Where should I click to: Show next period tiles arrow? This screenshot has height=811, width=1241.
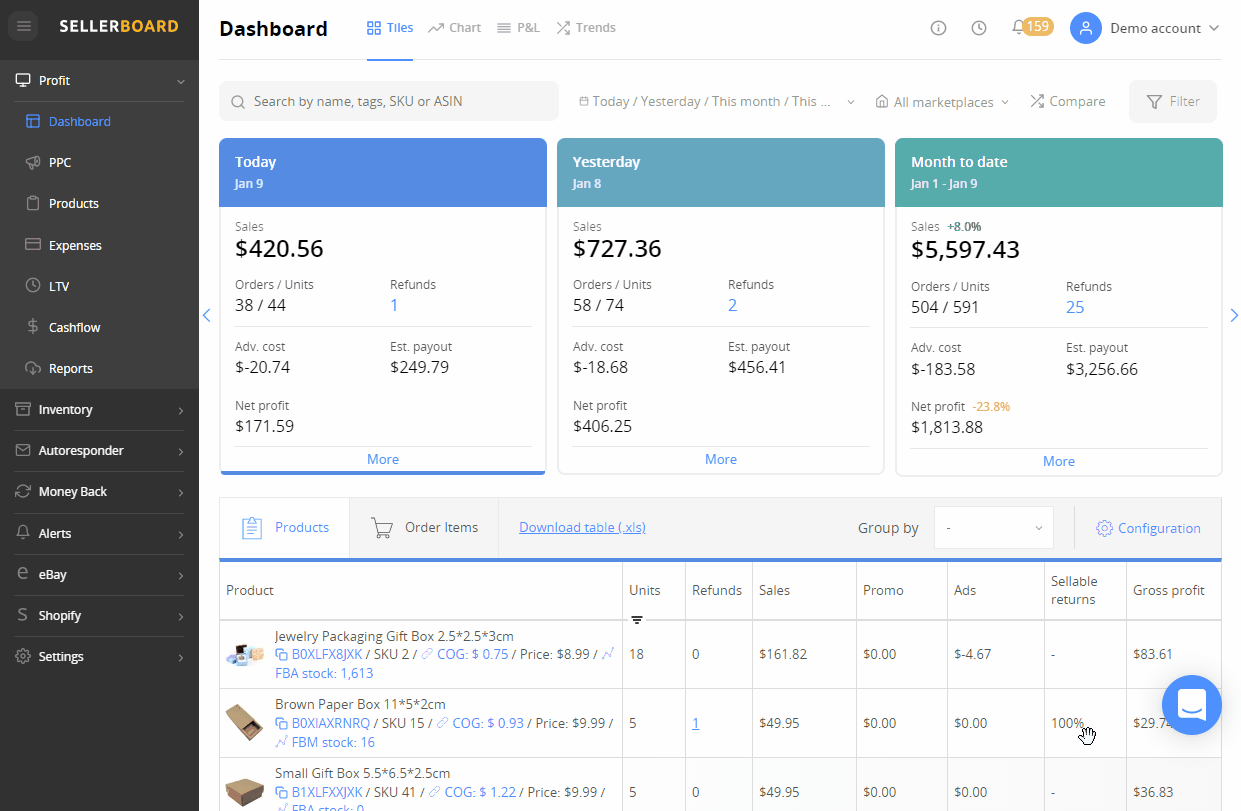click(x=1234, y=315)
